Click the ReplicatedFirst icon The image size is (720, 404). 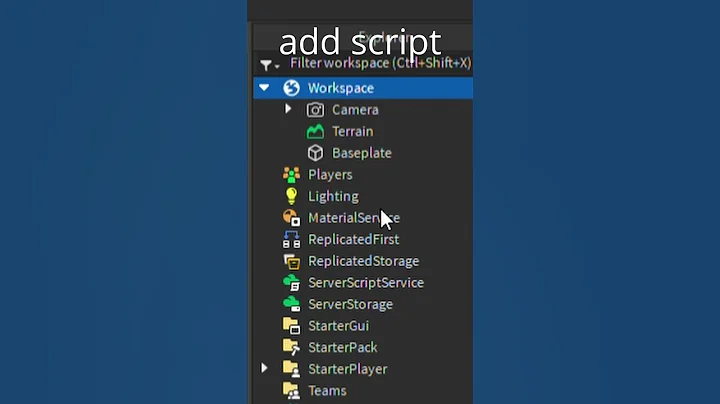pyautogui.click(x=291, y=239)
